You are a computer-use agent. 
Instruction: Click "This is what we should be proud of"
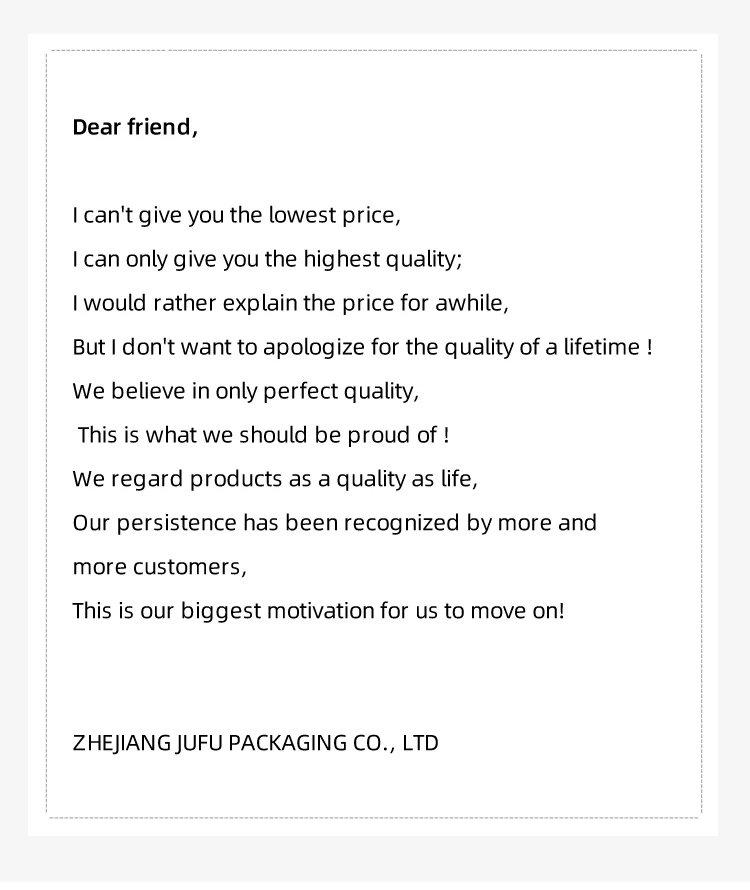click(x=263, y=435)
